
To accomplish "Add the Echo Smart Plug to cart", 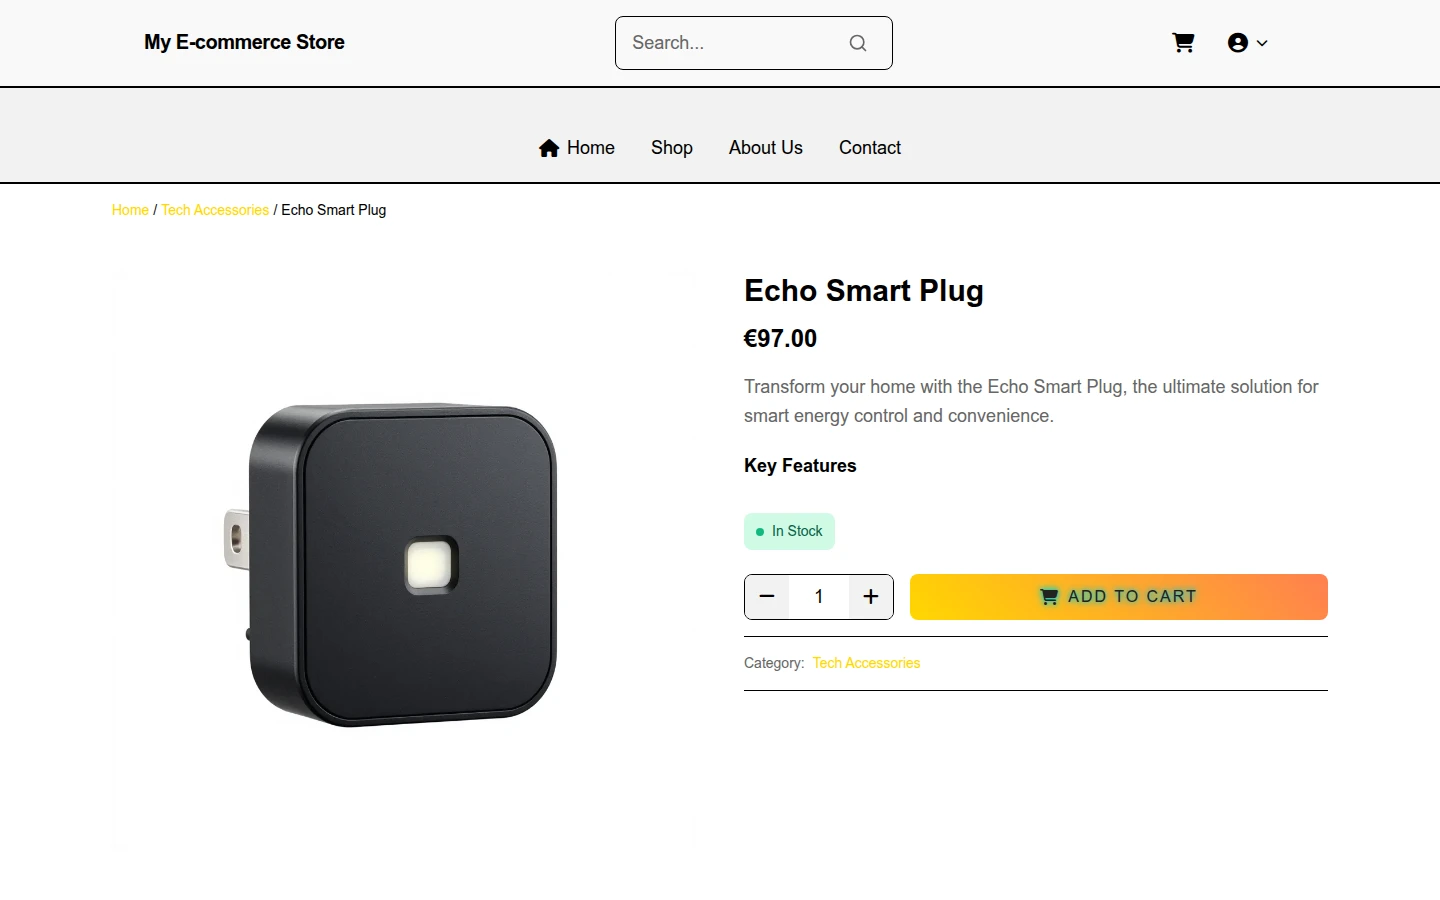I will (1119, 597).
